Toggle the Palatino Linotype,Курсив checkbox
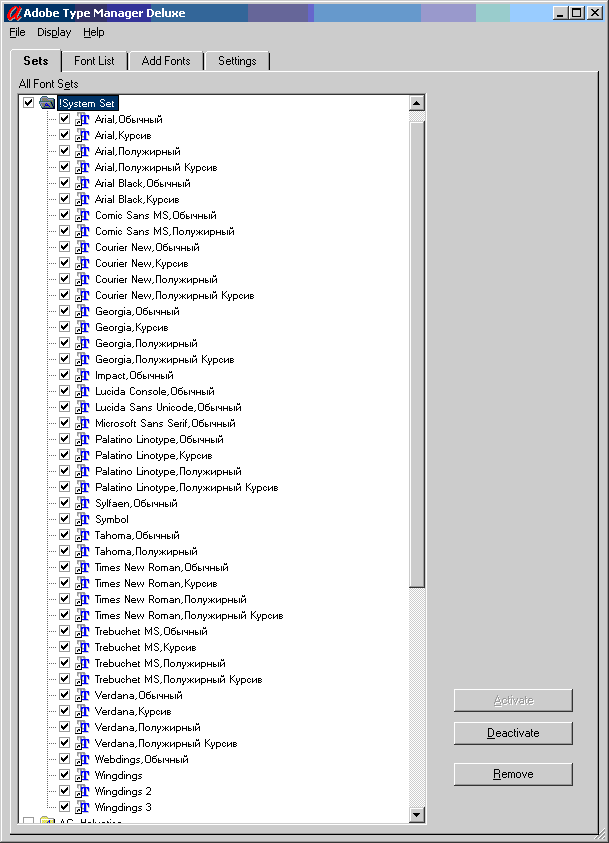This screenshot has width=609, height=843. pos(65,455)
